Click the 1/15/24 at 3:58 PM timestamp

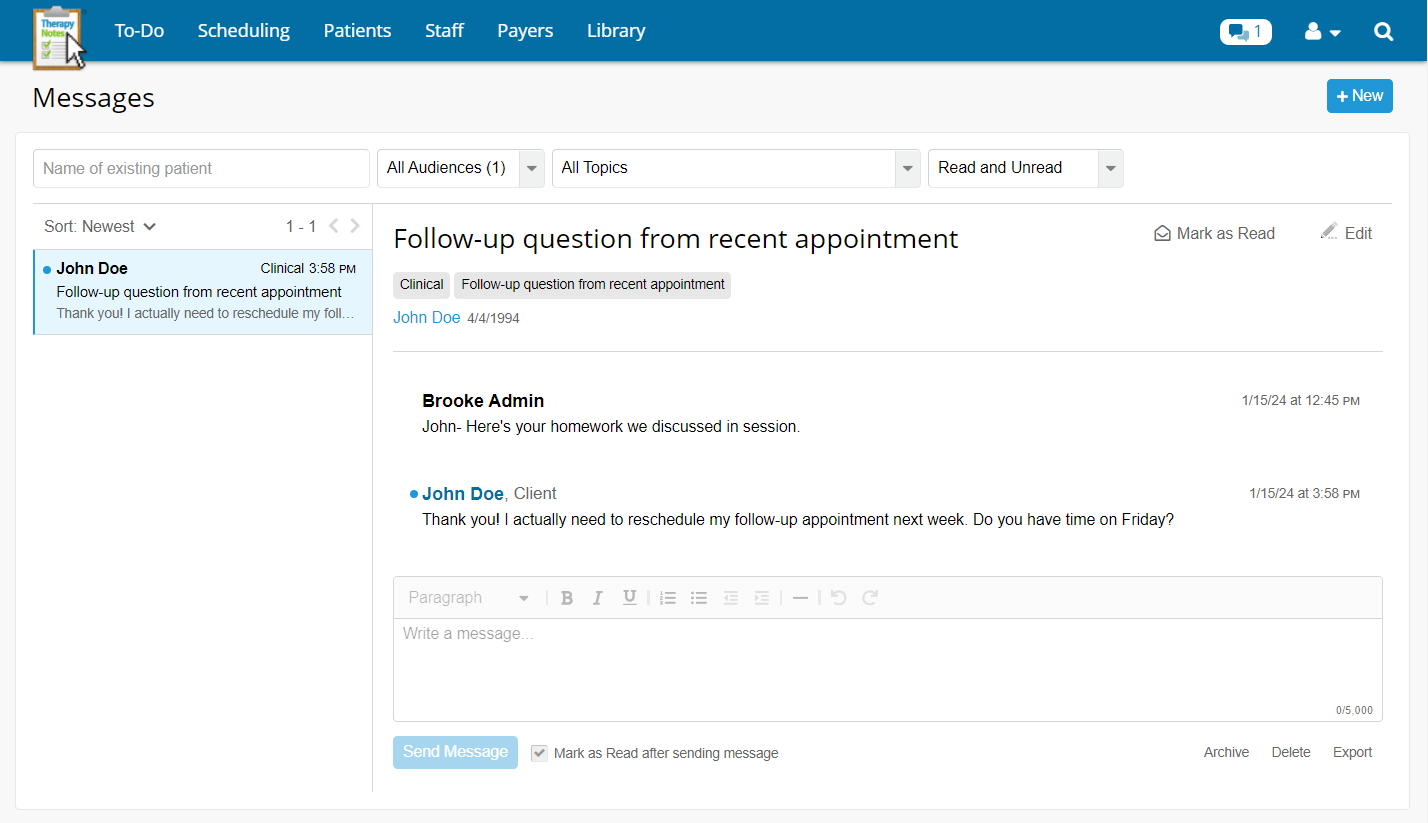1304,494
